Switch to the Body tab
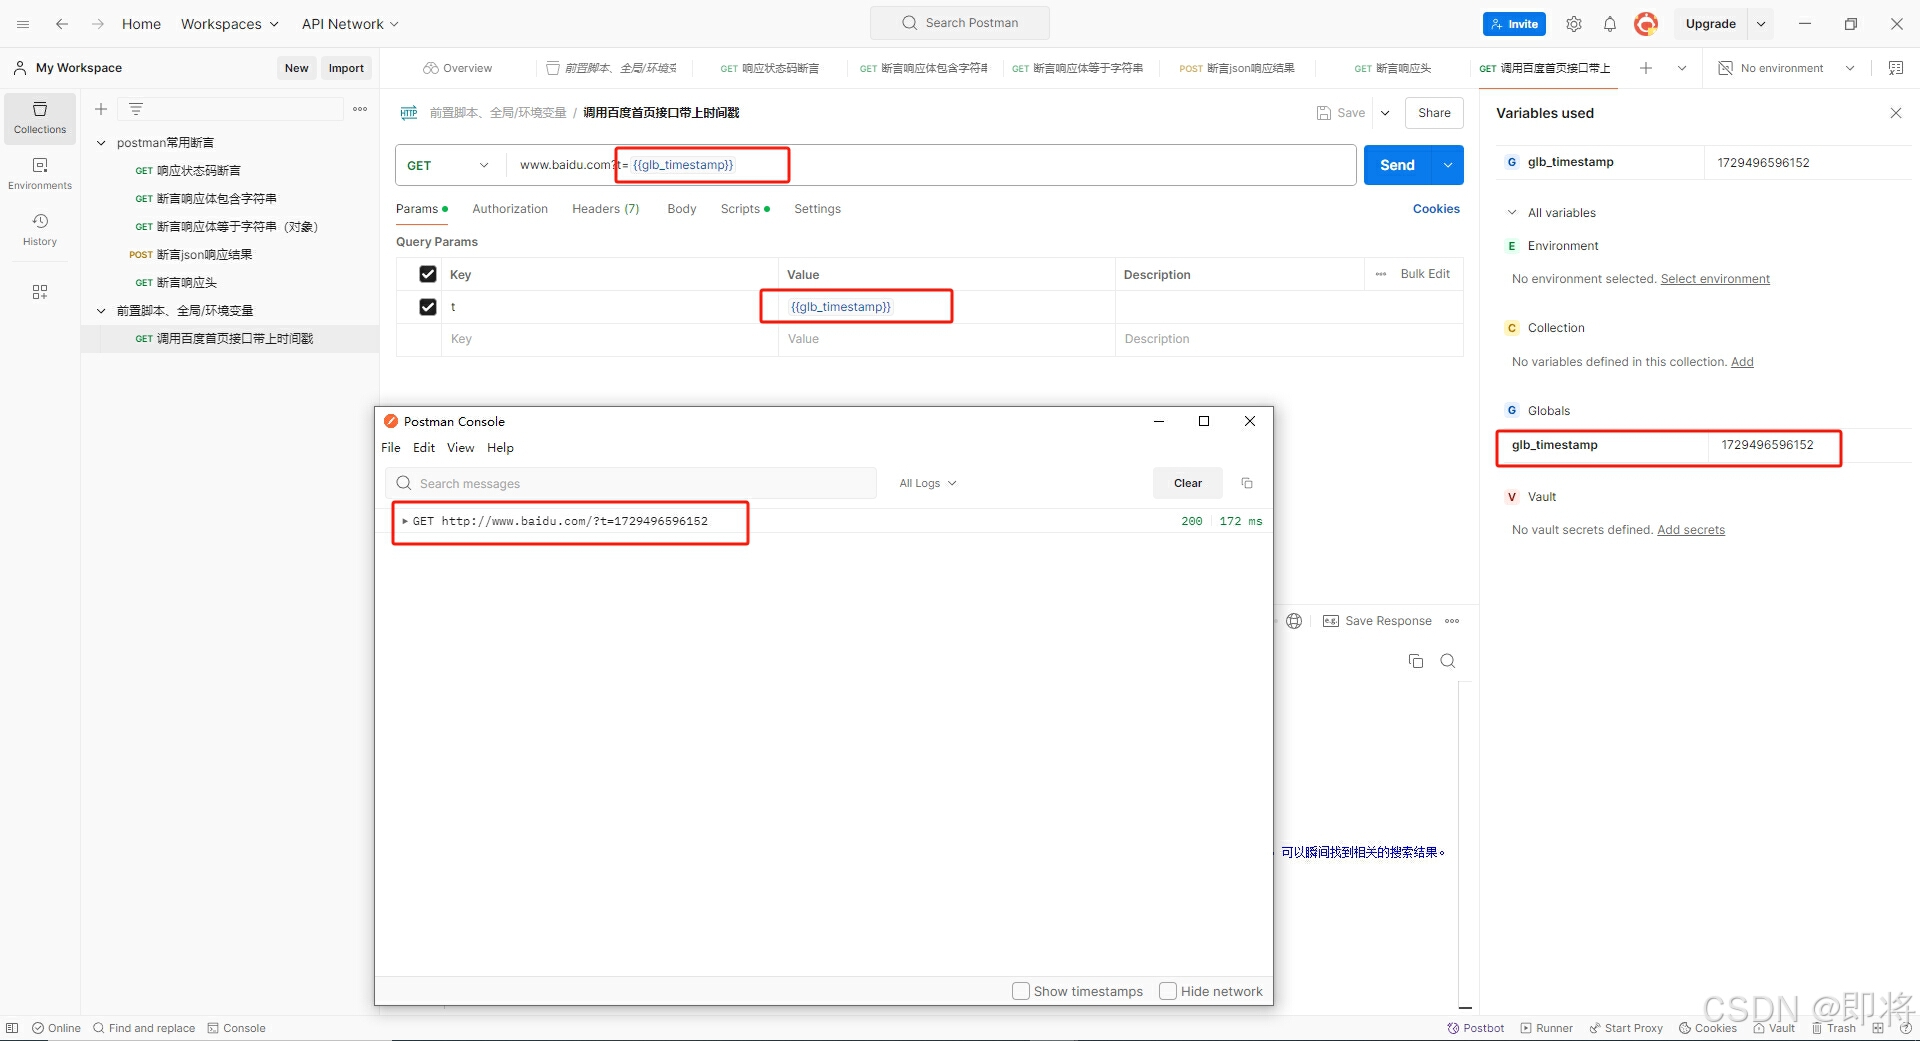 681,209
